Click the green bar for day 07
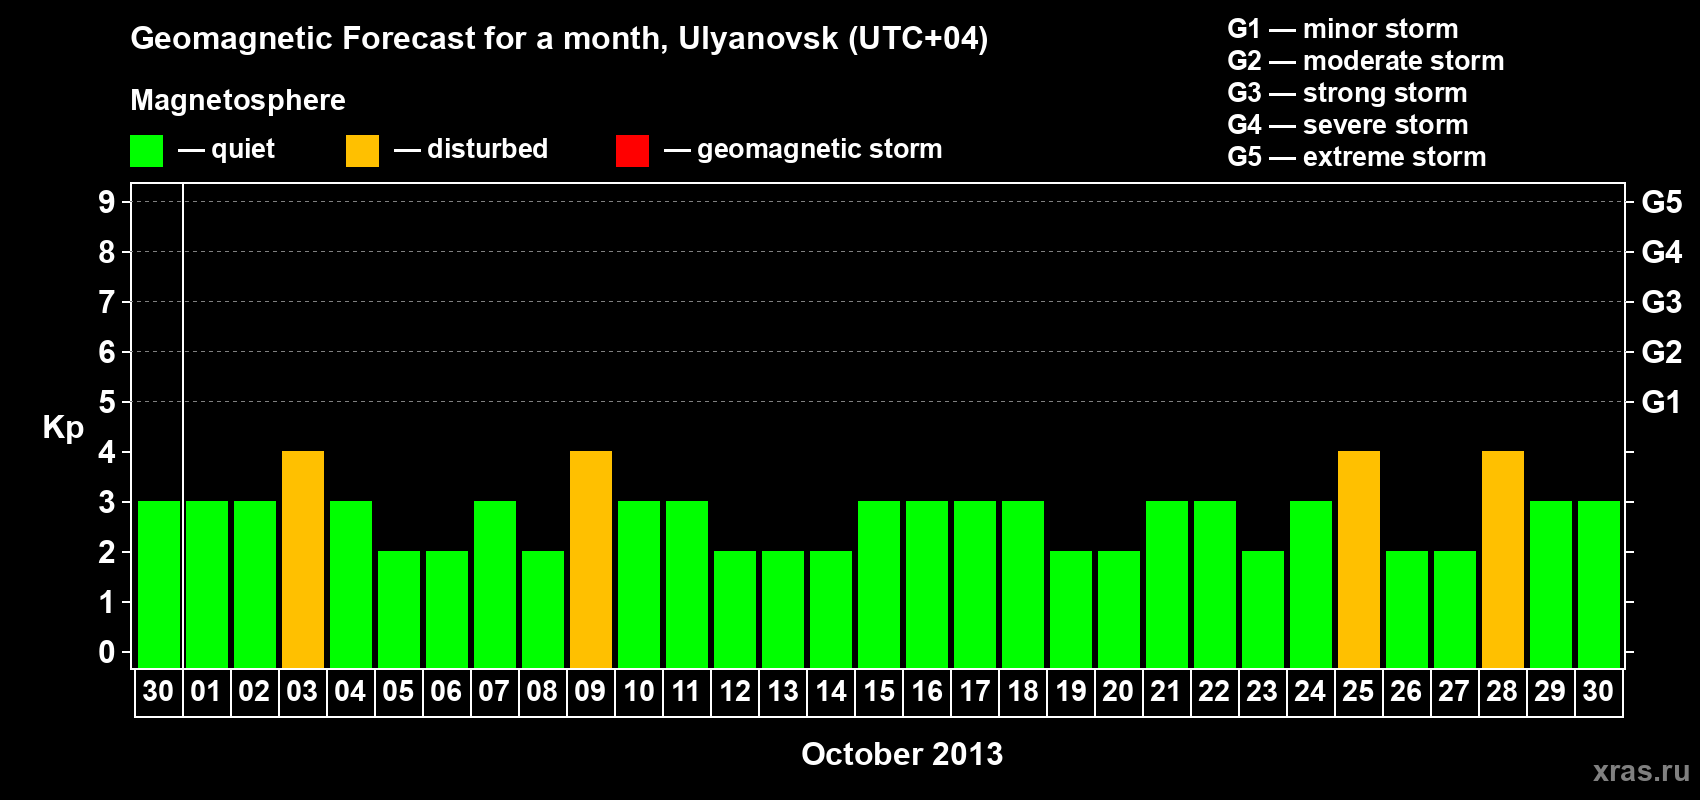Screen dimensions: 1700x800 (495, 585)
